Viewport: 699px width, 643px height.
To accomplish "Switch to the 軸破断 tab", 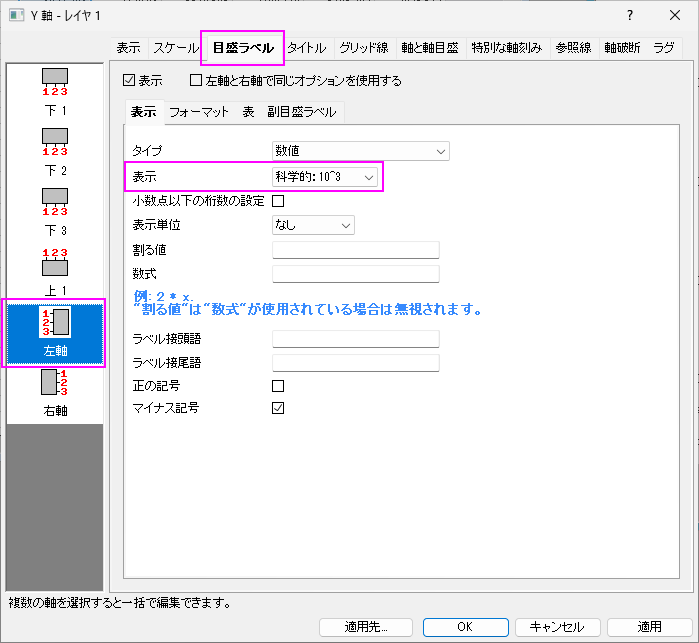I will tap(622, 48).
